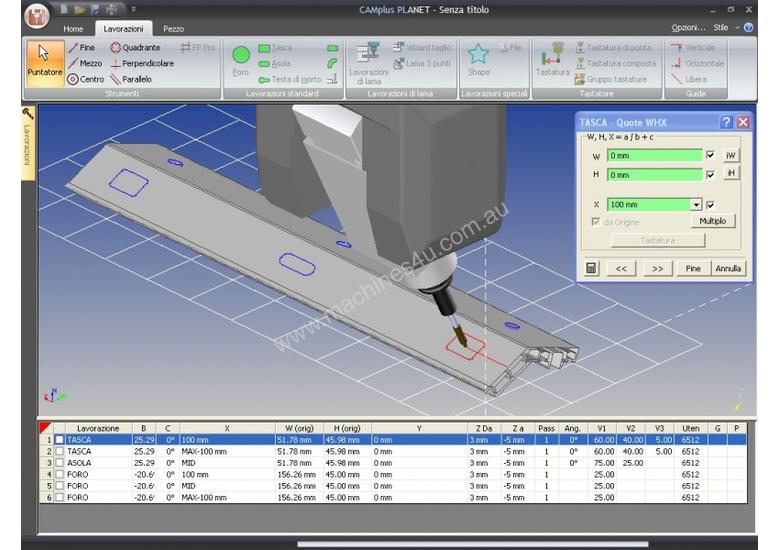Open Lavorazioni di lama tool
The height and width of the screenshot is (550, 780).
[369, 64]
